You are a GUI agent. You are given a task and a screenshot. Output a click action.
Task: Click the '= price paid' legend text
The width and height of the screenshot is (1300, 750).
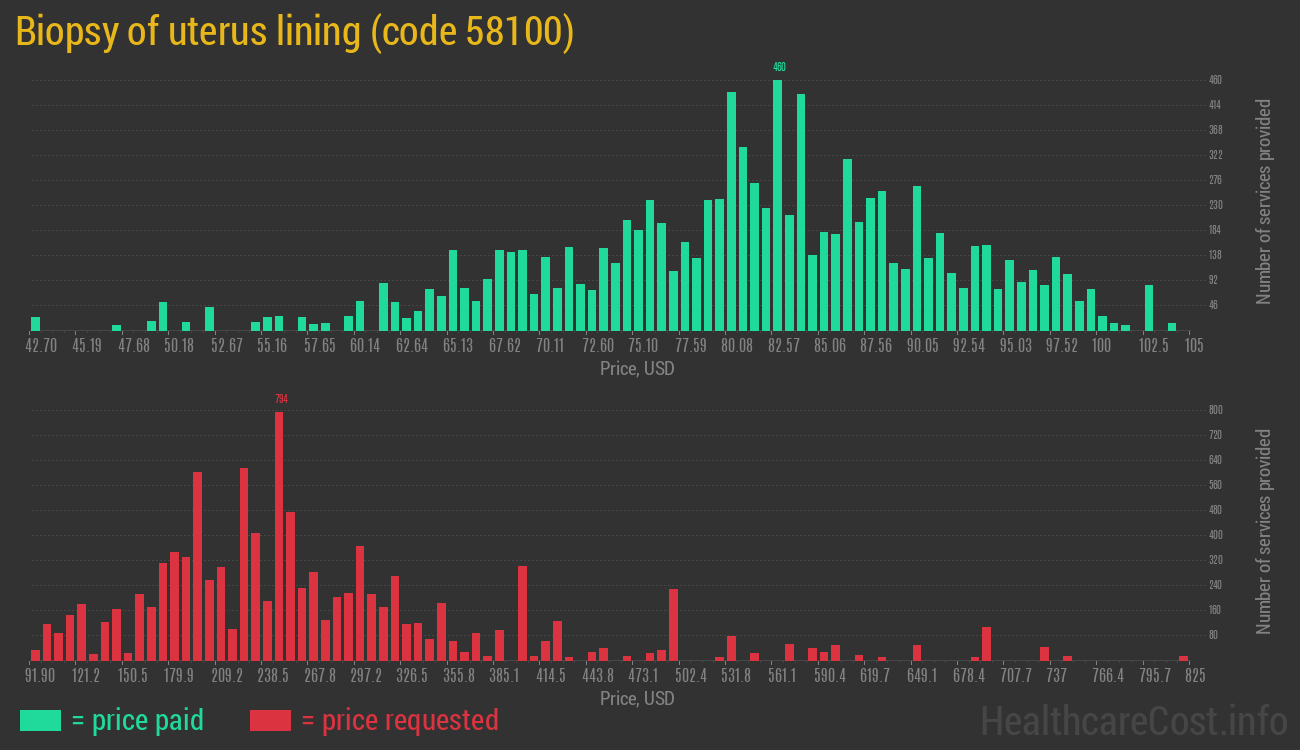(138, 720)
